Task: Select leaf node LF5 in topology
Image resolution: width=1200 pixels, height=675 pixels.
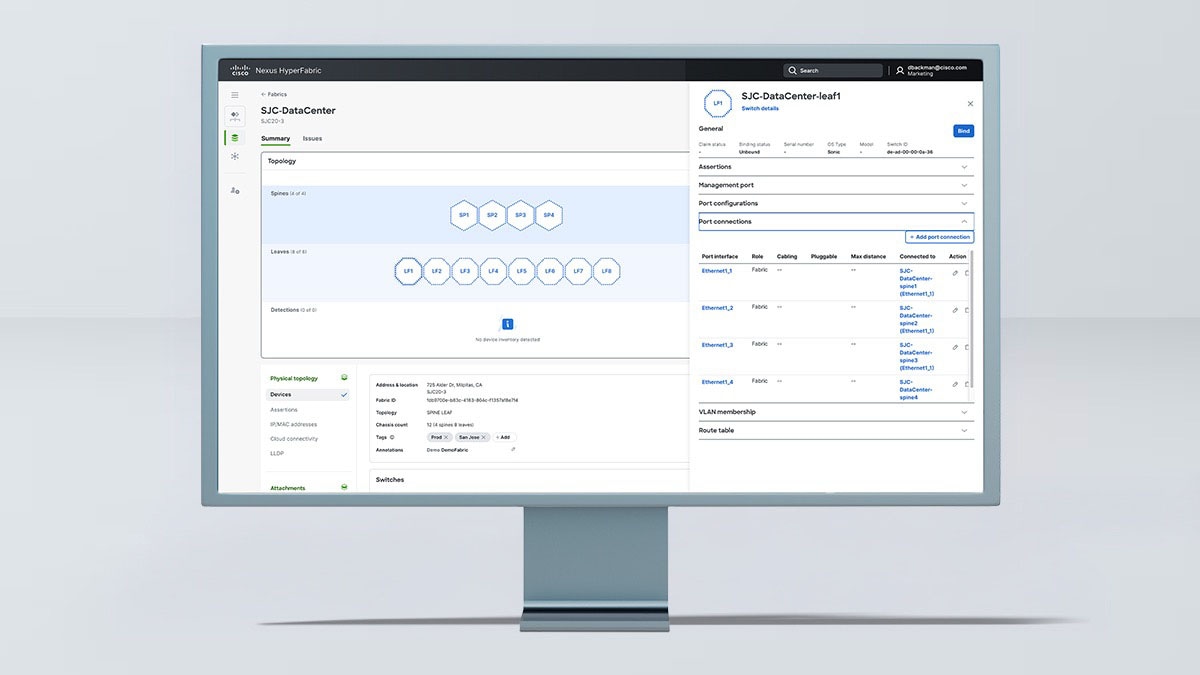Action: tap(520, 271)
